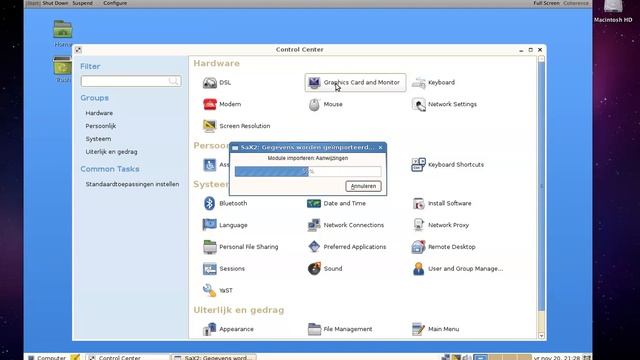
Task: Open the DSL hardware settings icon
Action: 217,82
